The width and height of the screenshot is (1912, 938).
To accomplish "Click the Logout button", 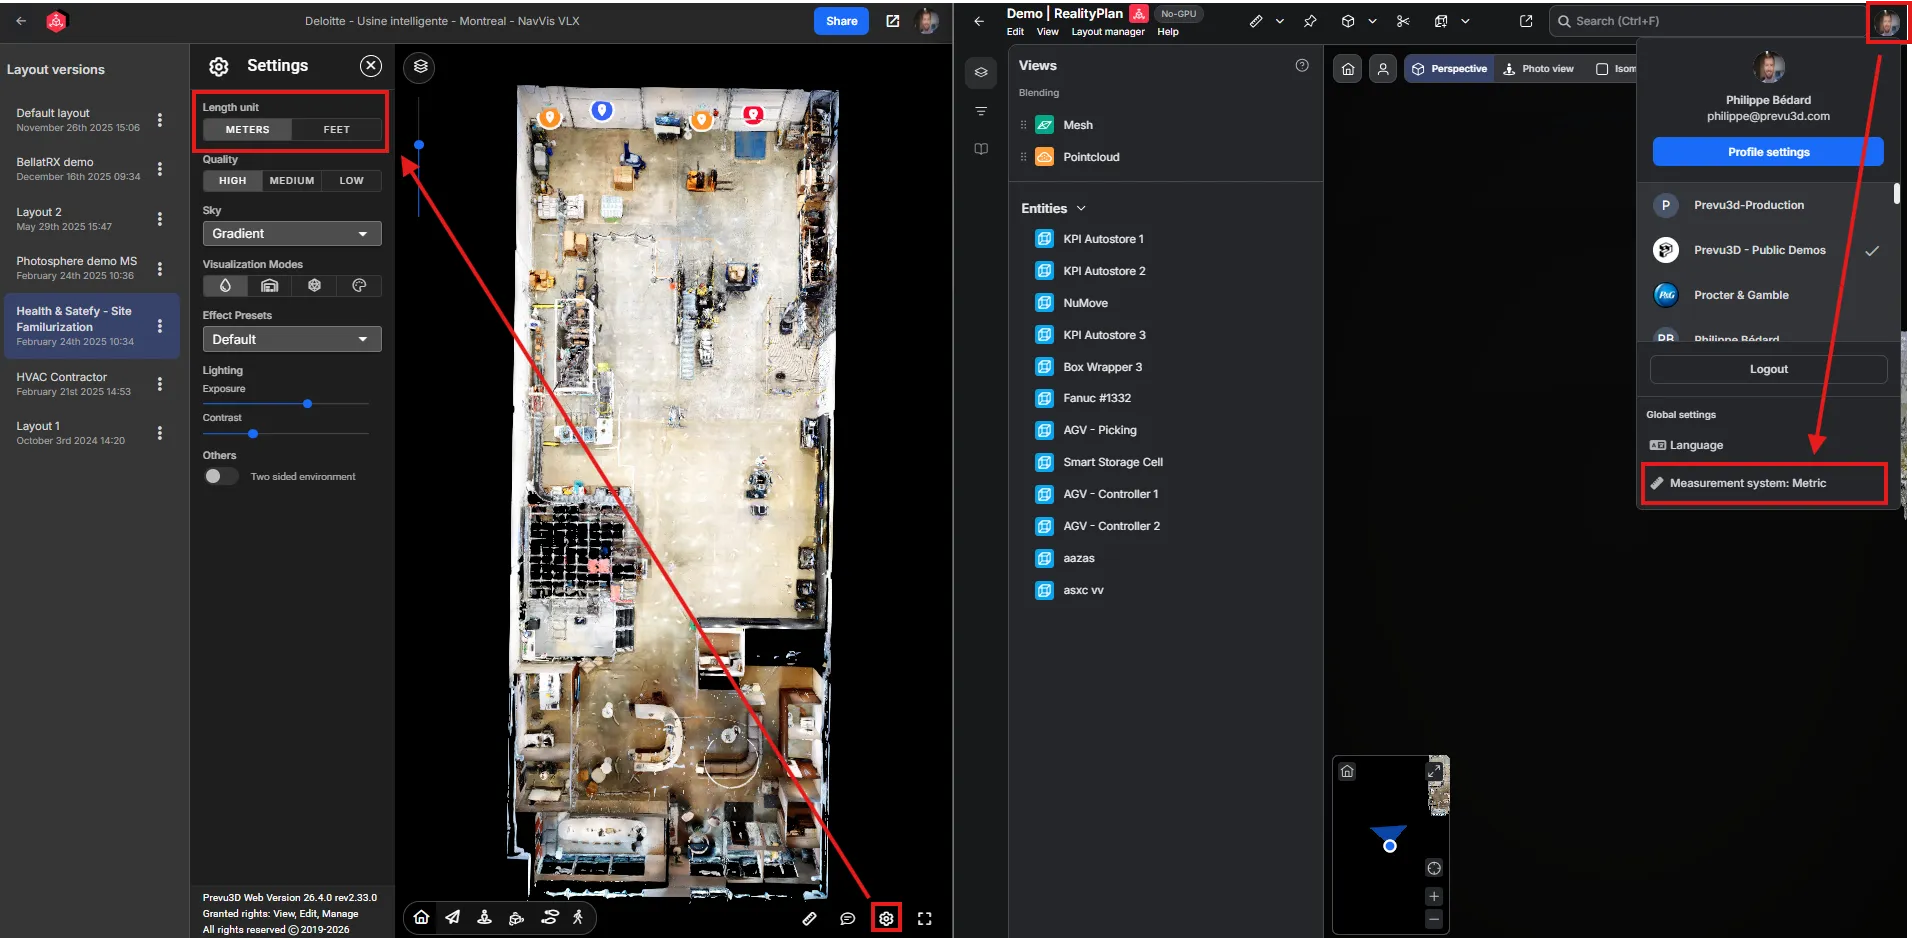I will (x=1768, y=369).
